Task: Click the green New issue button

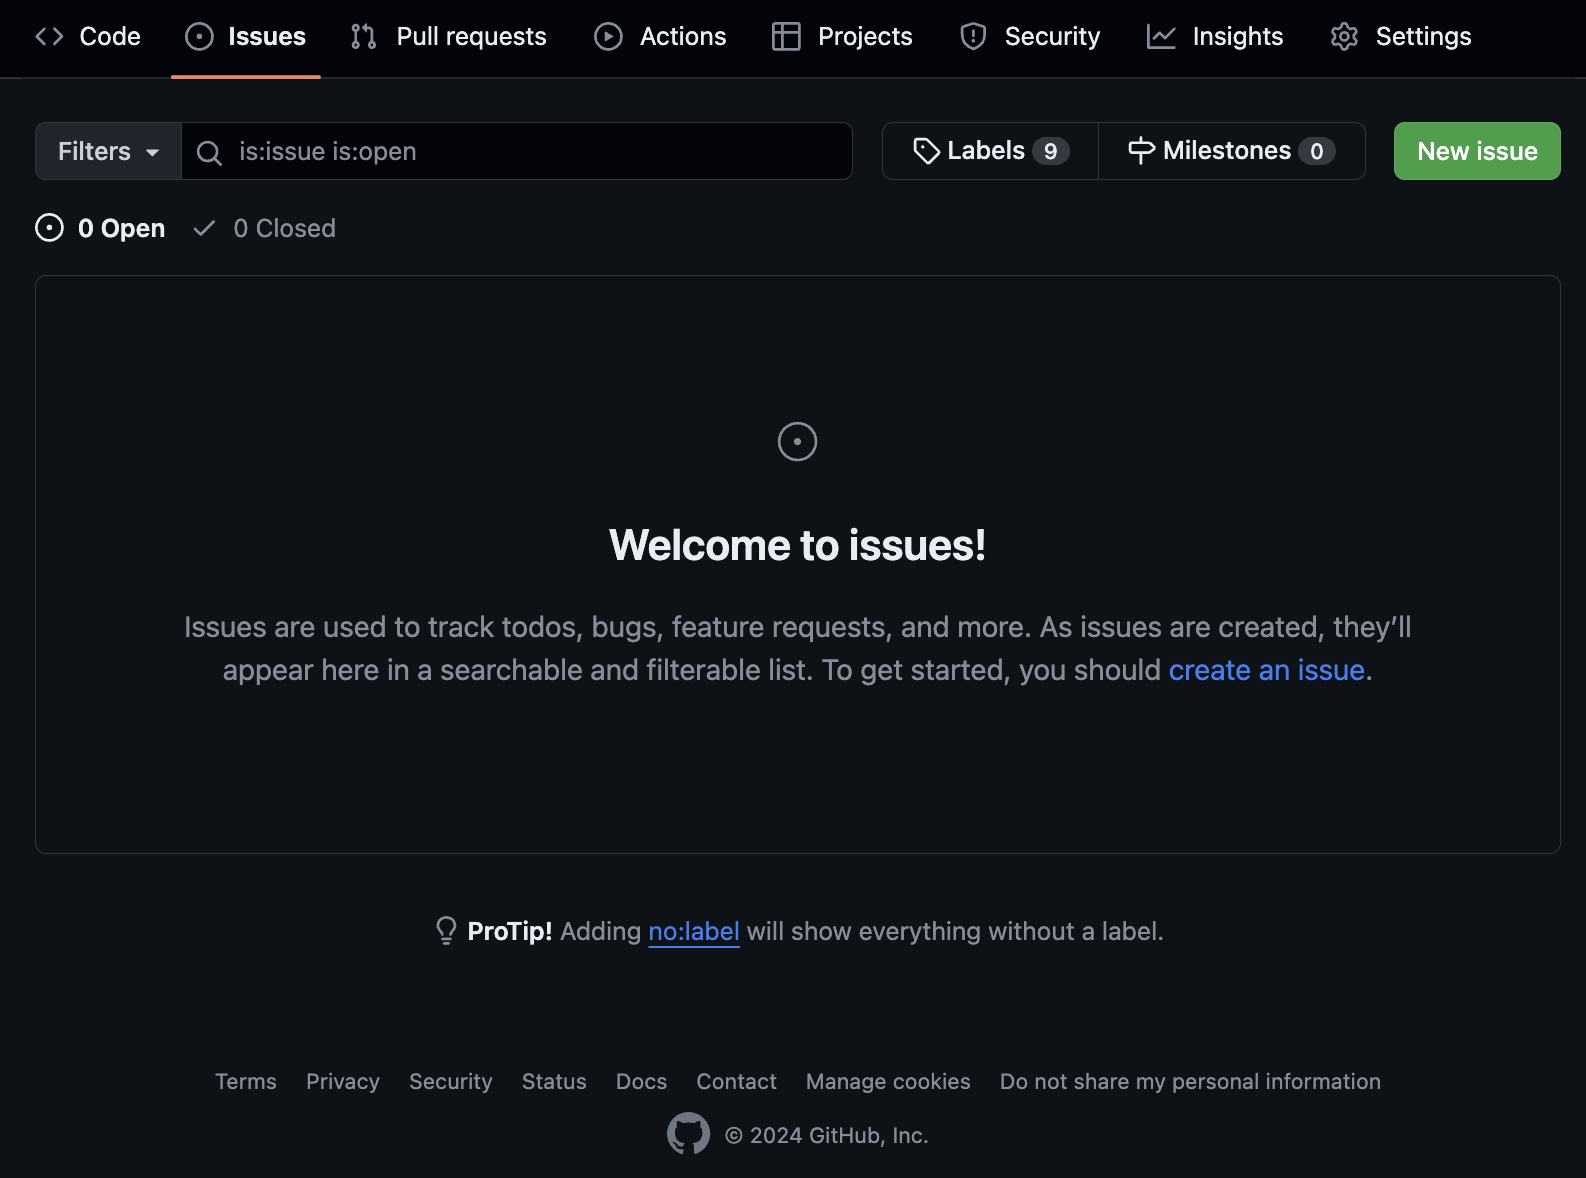Action: 1477,151
